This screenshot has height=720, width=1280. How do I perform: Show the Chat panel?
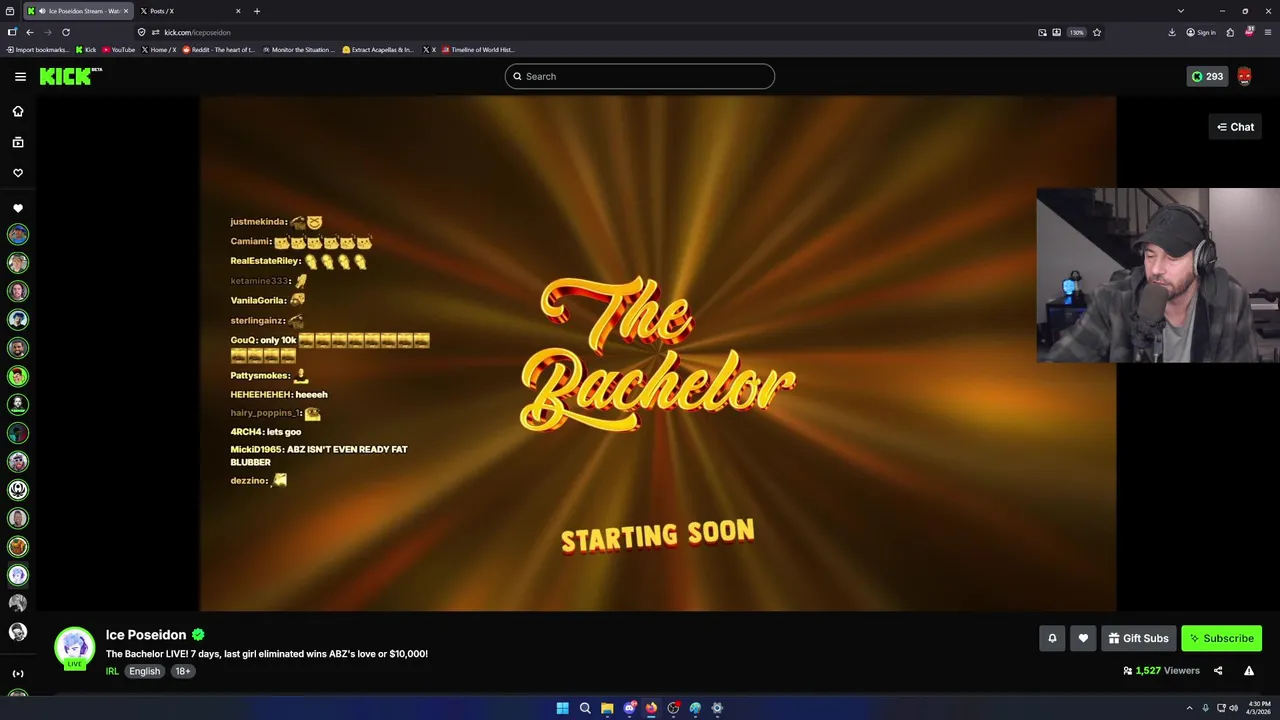tap(1235, 127)
